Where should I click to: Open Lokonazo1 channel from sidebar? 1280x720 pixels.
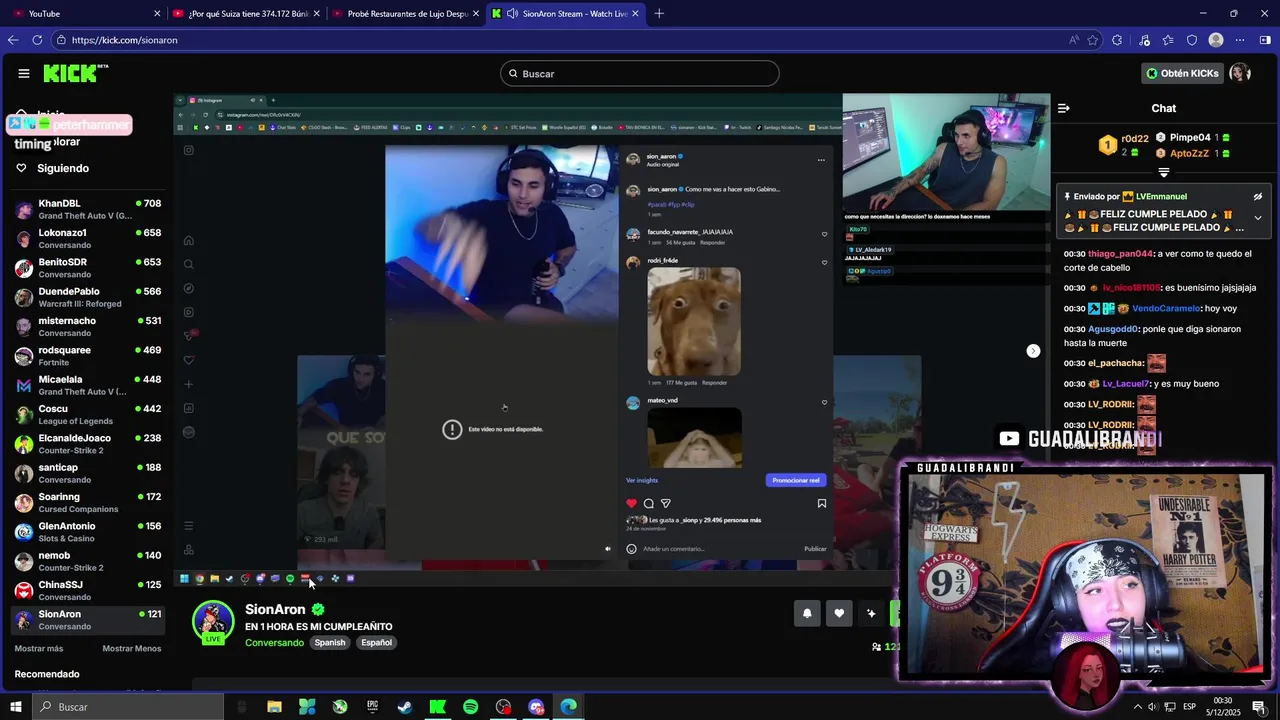coord(88,238)
